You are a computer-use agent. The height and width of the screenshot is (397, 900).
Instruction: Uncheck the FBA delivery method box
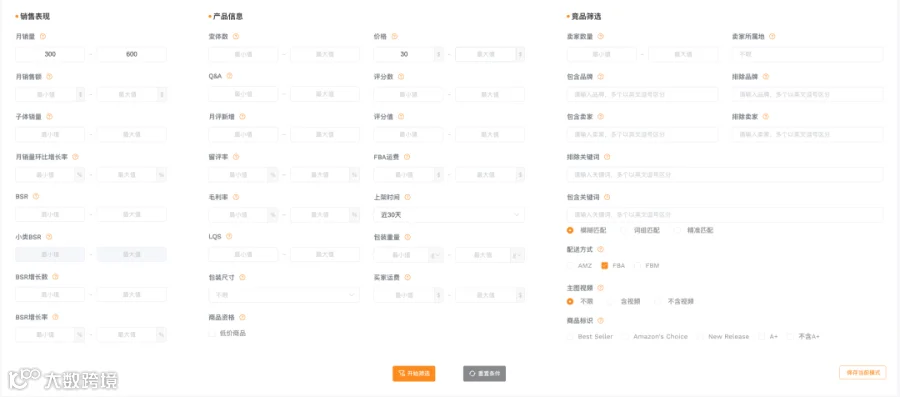point(604,266)
